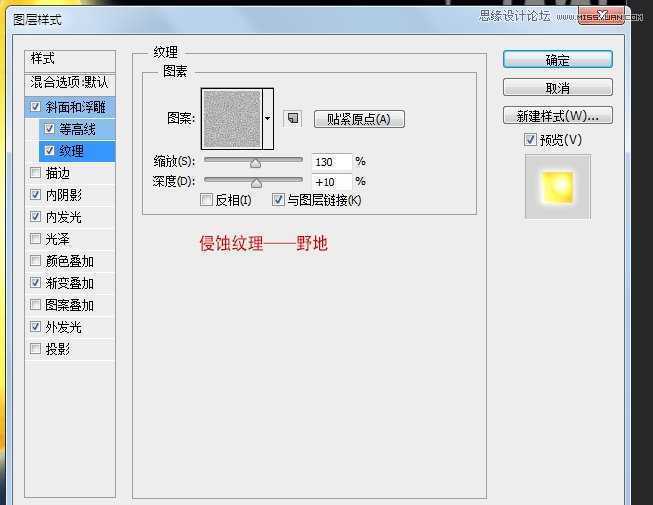Enable the 描边 checkbox
This screenshot has height=505, width=653.
[x=35, y=172]
